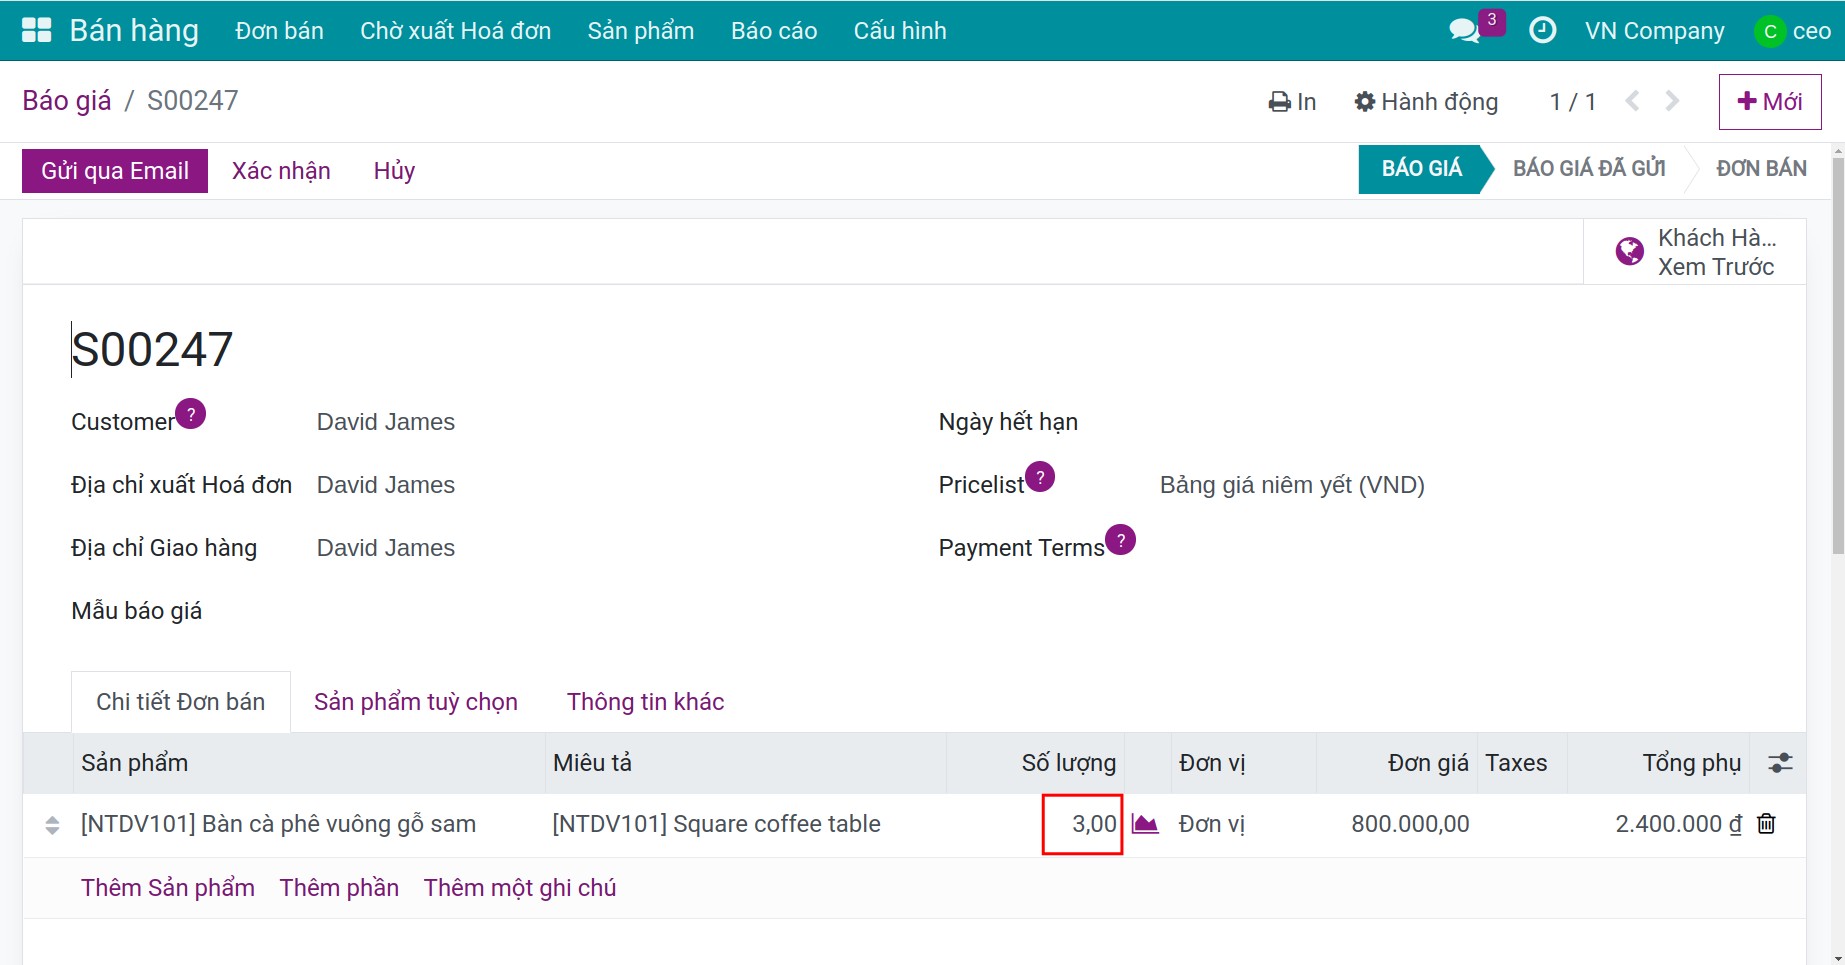Open the In print dropdown
The image size is (1845, 965).
[x=1292, y=102]
